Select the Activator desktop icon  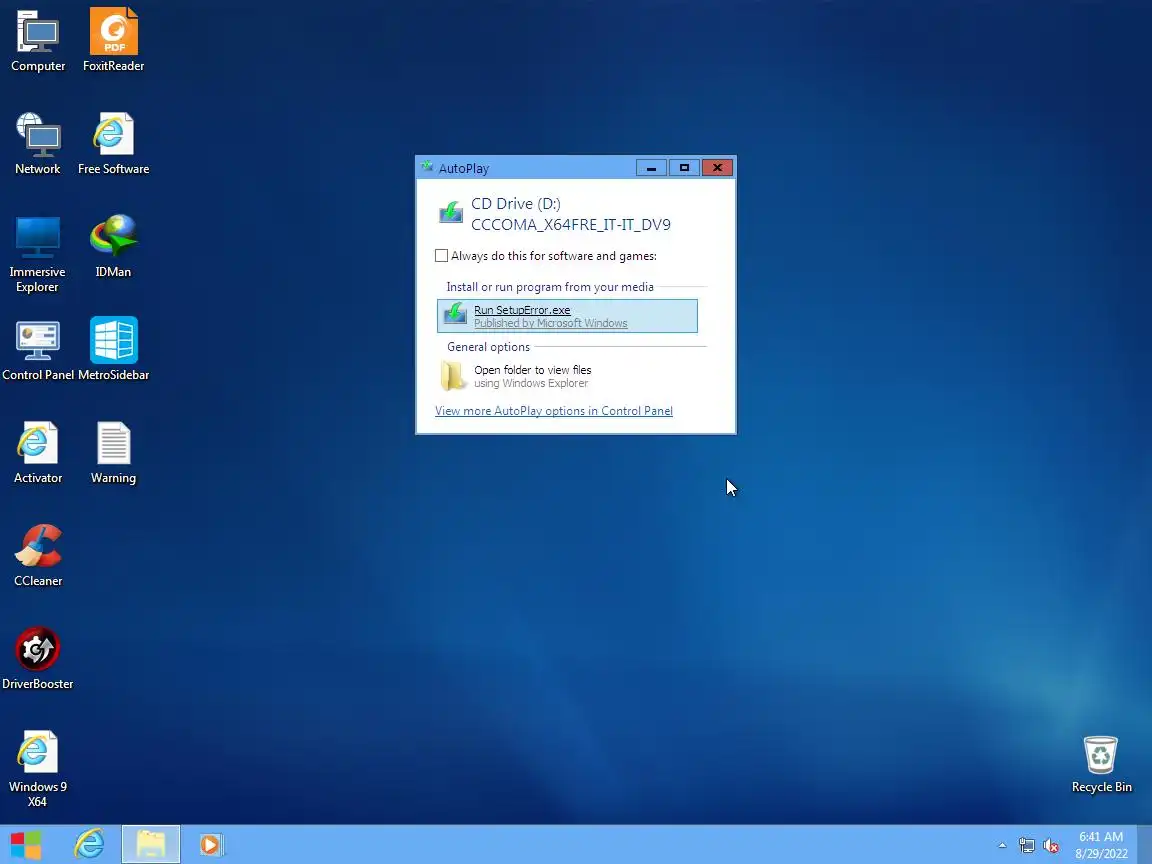pos(38,453)
